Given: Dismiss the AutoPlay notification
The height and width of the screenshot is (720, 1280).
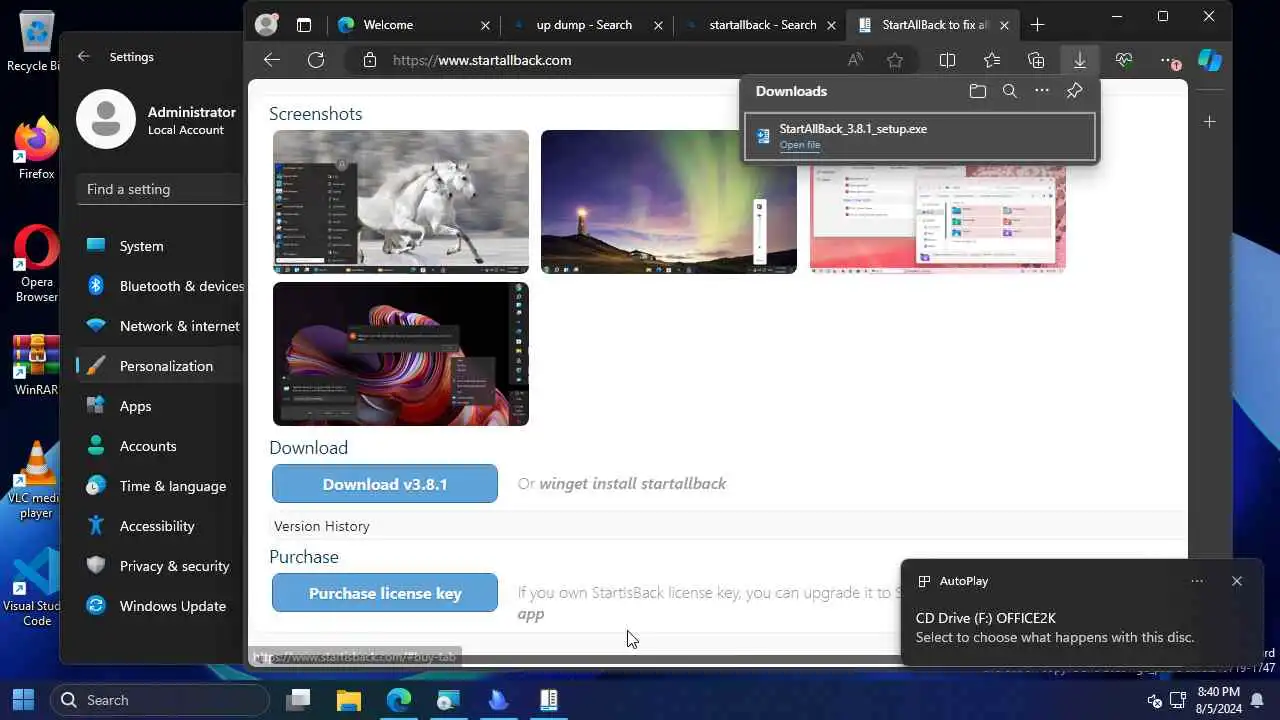Looking at the screenshot, I should [1237, 581].
